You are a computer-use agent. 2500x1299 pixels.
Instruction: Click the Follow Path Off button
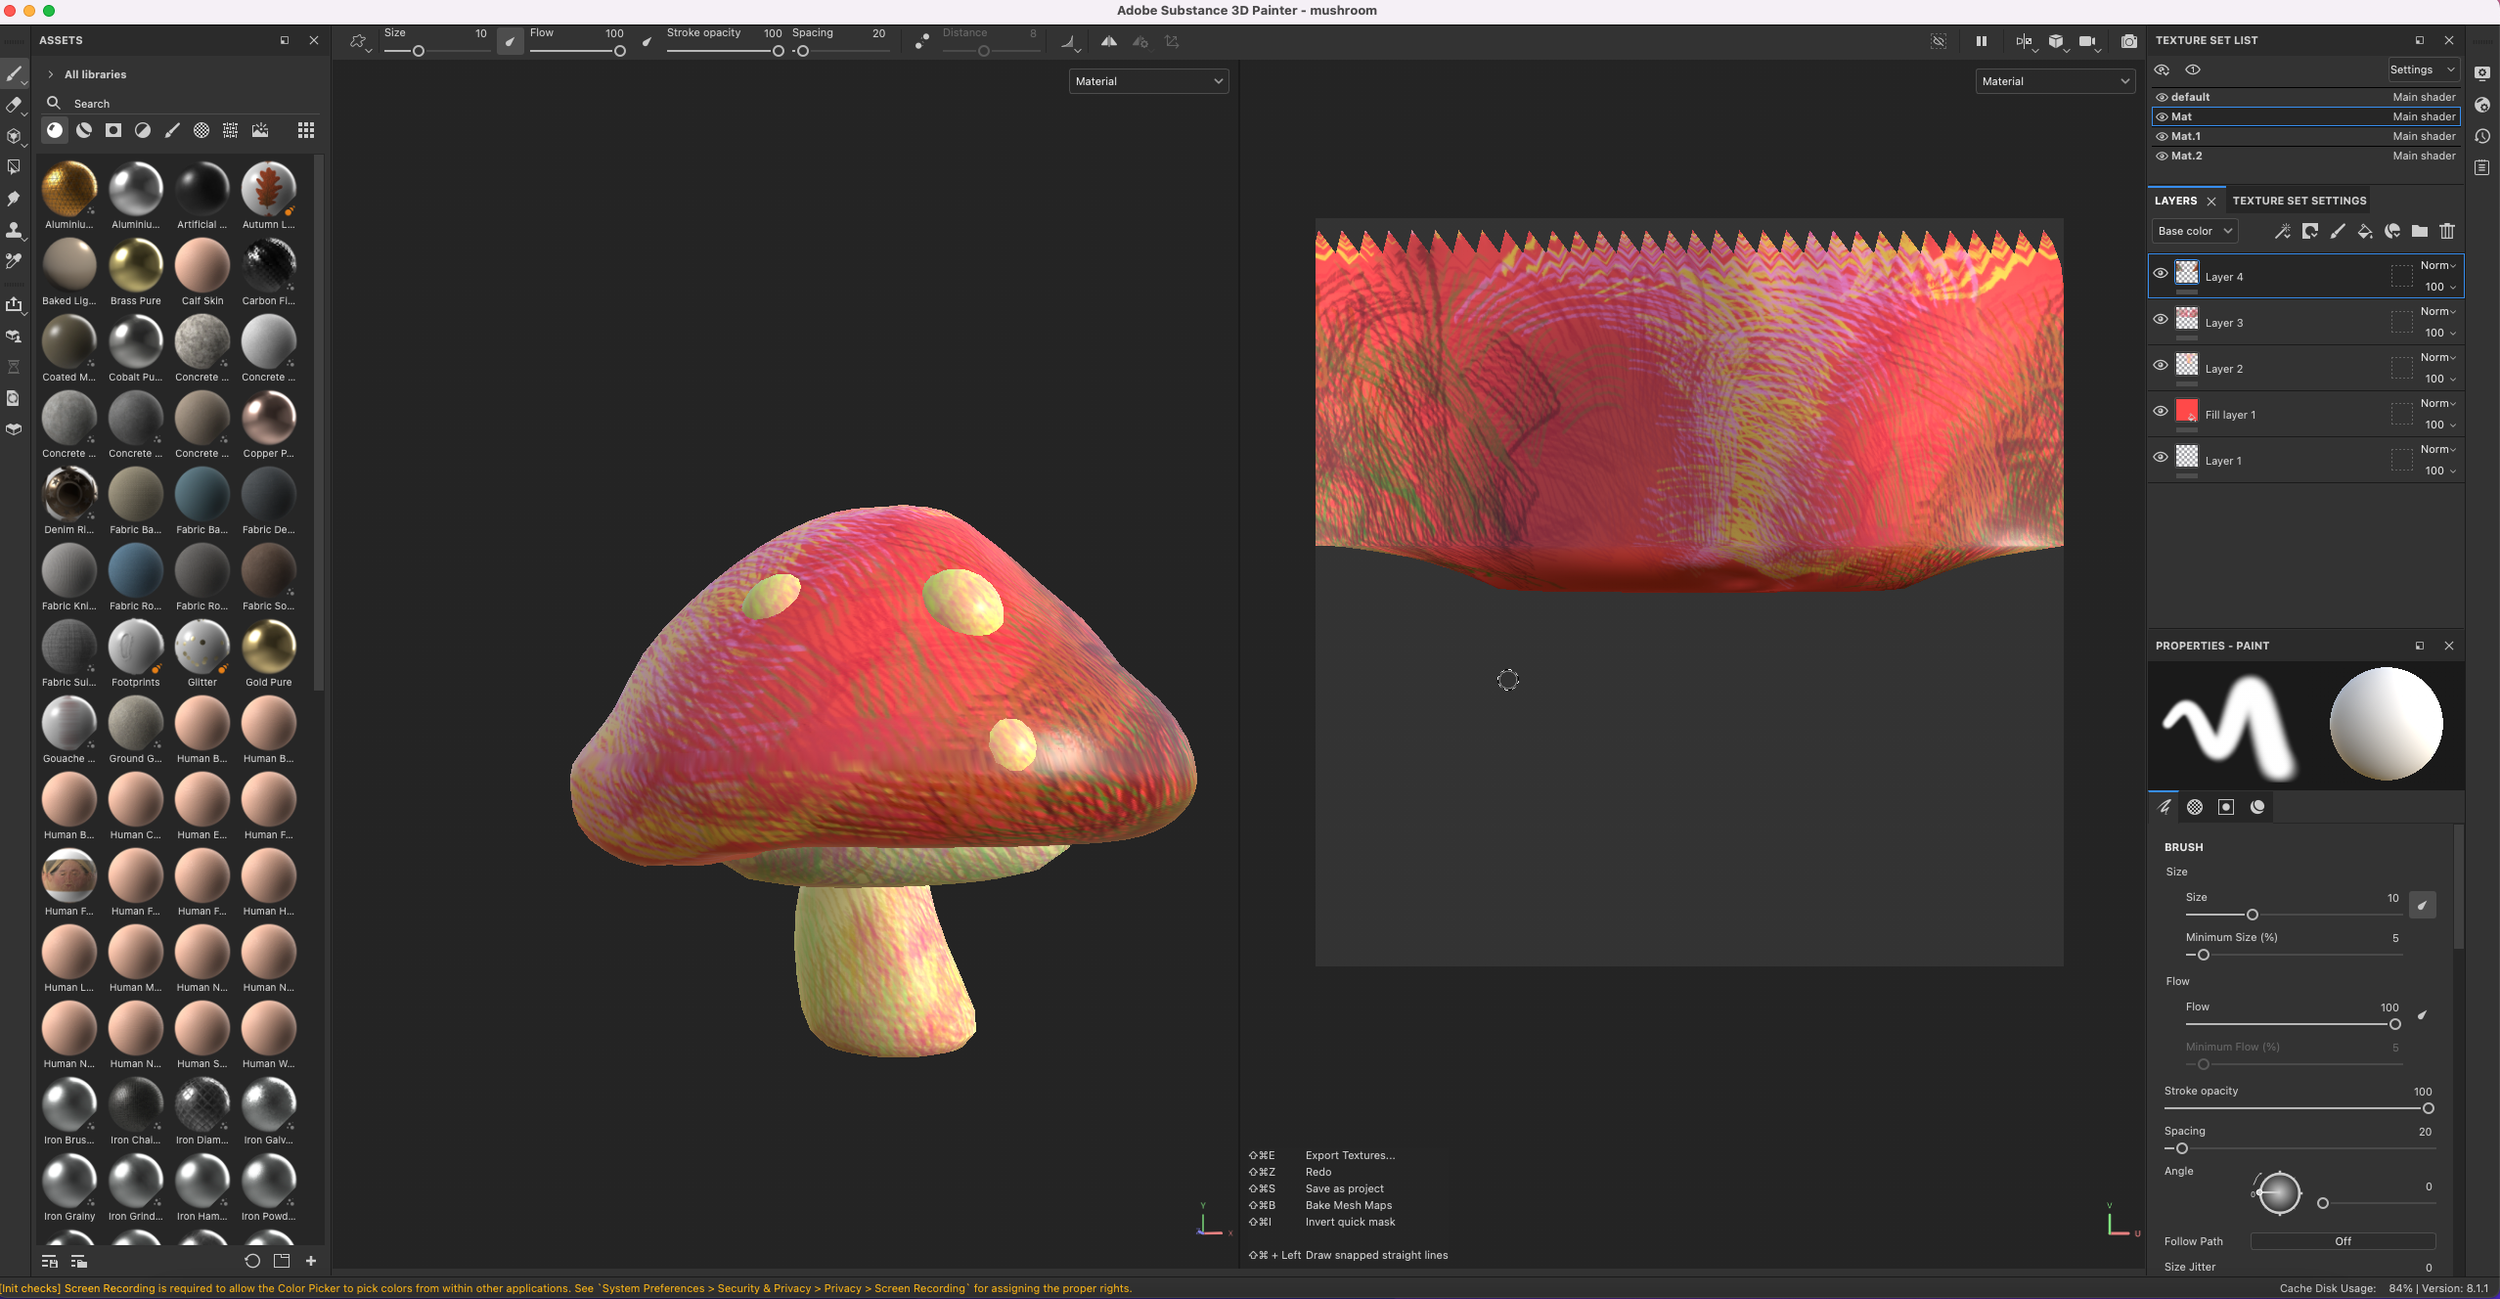(2342, 1241)
